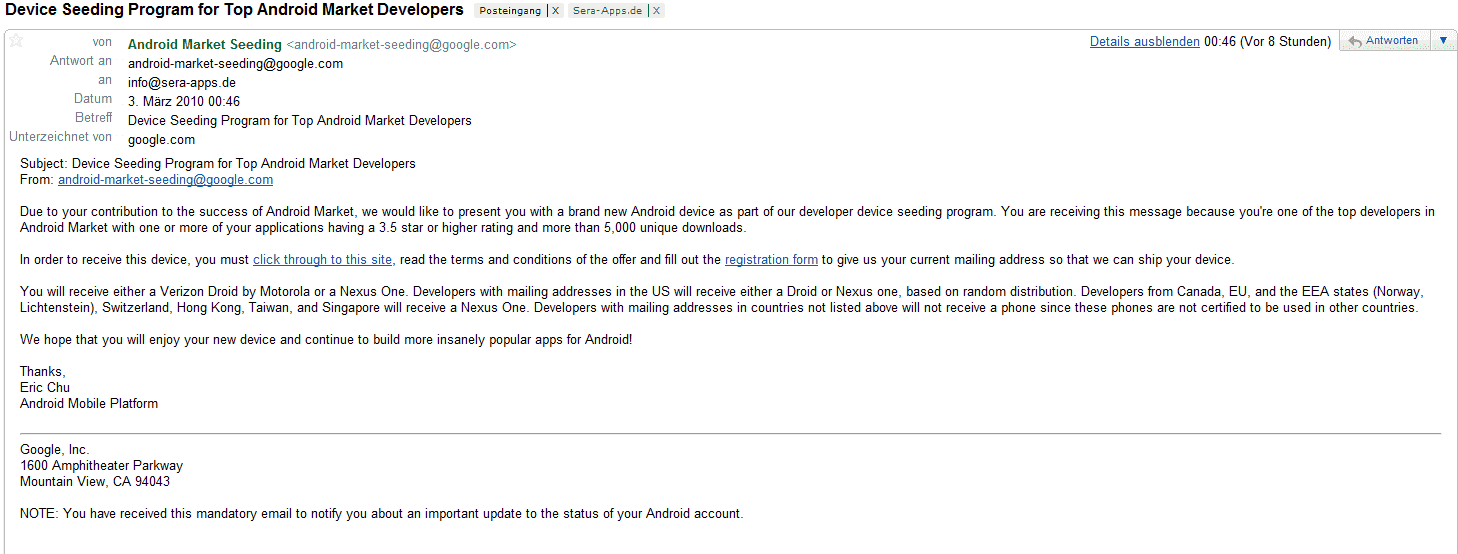Click the google.com signed-by value
1458x554 pixels.
tap(161, 140)
